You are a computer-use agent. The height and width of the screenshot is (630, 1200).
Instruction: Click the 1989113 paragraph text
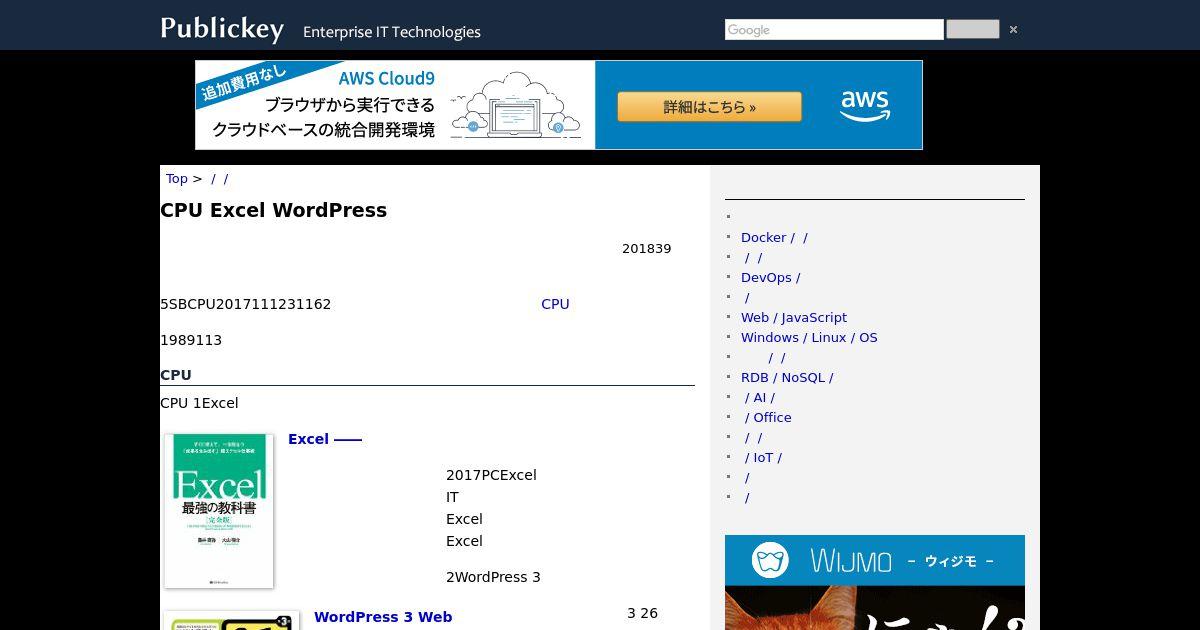[191, 340]
